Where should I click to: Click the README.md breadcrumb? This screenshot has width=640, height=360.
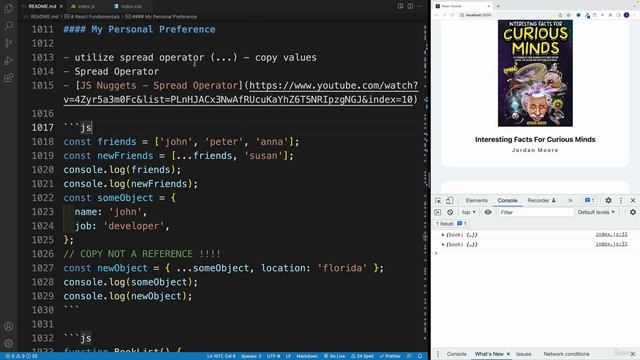coord(44,17)
